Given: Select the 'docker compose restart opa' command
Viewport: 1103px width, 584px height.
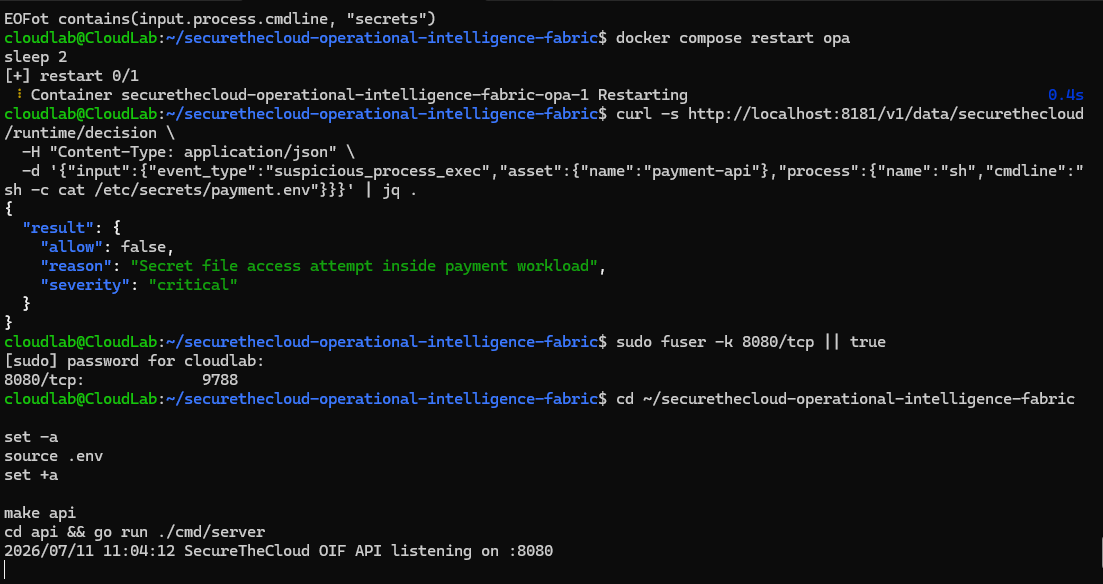Looking at the screenshot, I should coord(733,37).
